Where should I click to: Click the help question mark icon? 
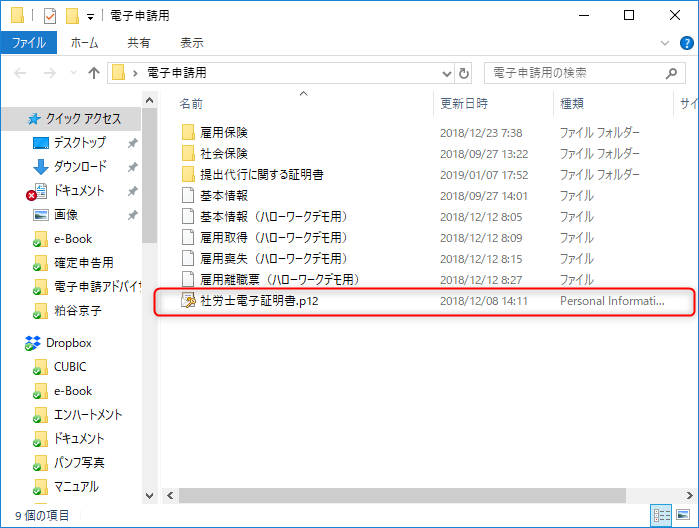click(x=687, y=43)
